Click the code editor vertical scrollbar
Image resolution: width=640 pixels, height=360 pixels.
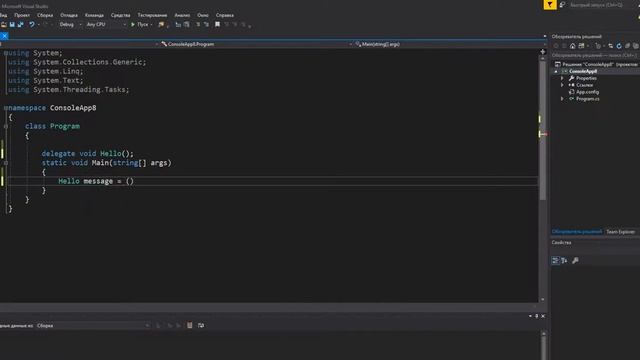click(542, 131)
